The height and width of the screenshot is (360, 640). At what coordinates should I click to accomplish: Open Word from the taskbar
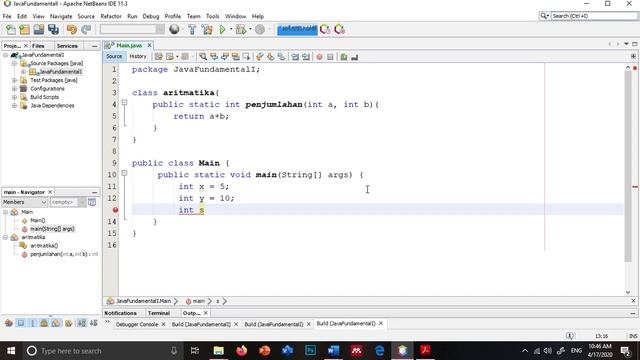pos(333,351)
